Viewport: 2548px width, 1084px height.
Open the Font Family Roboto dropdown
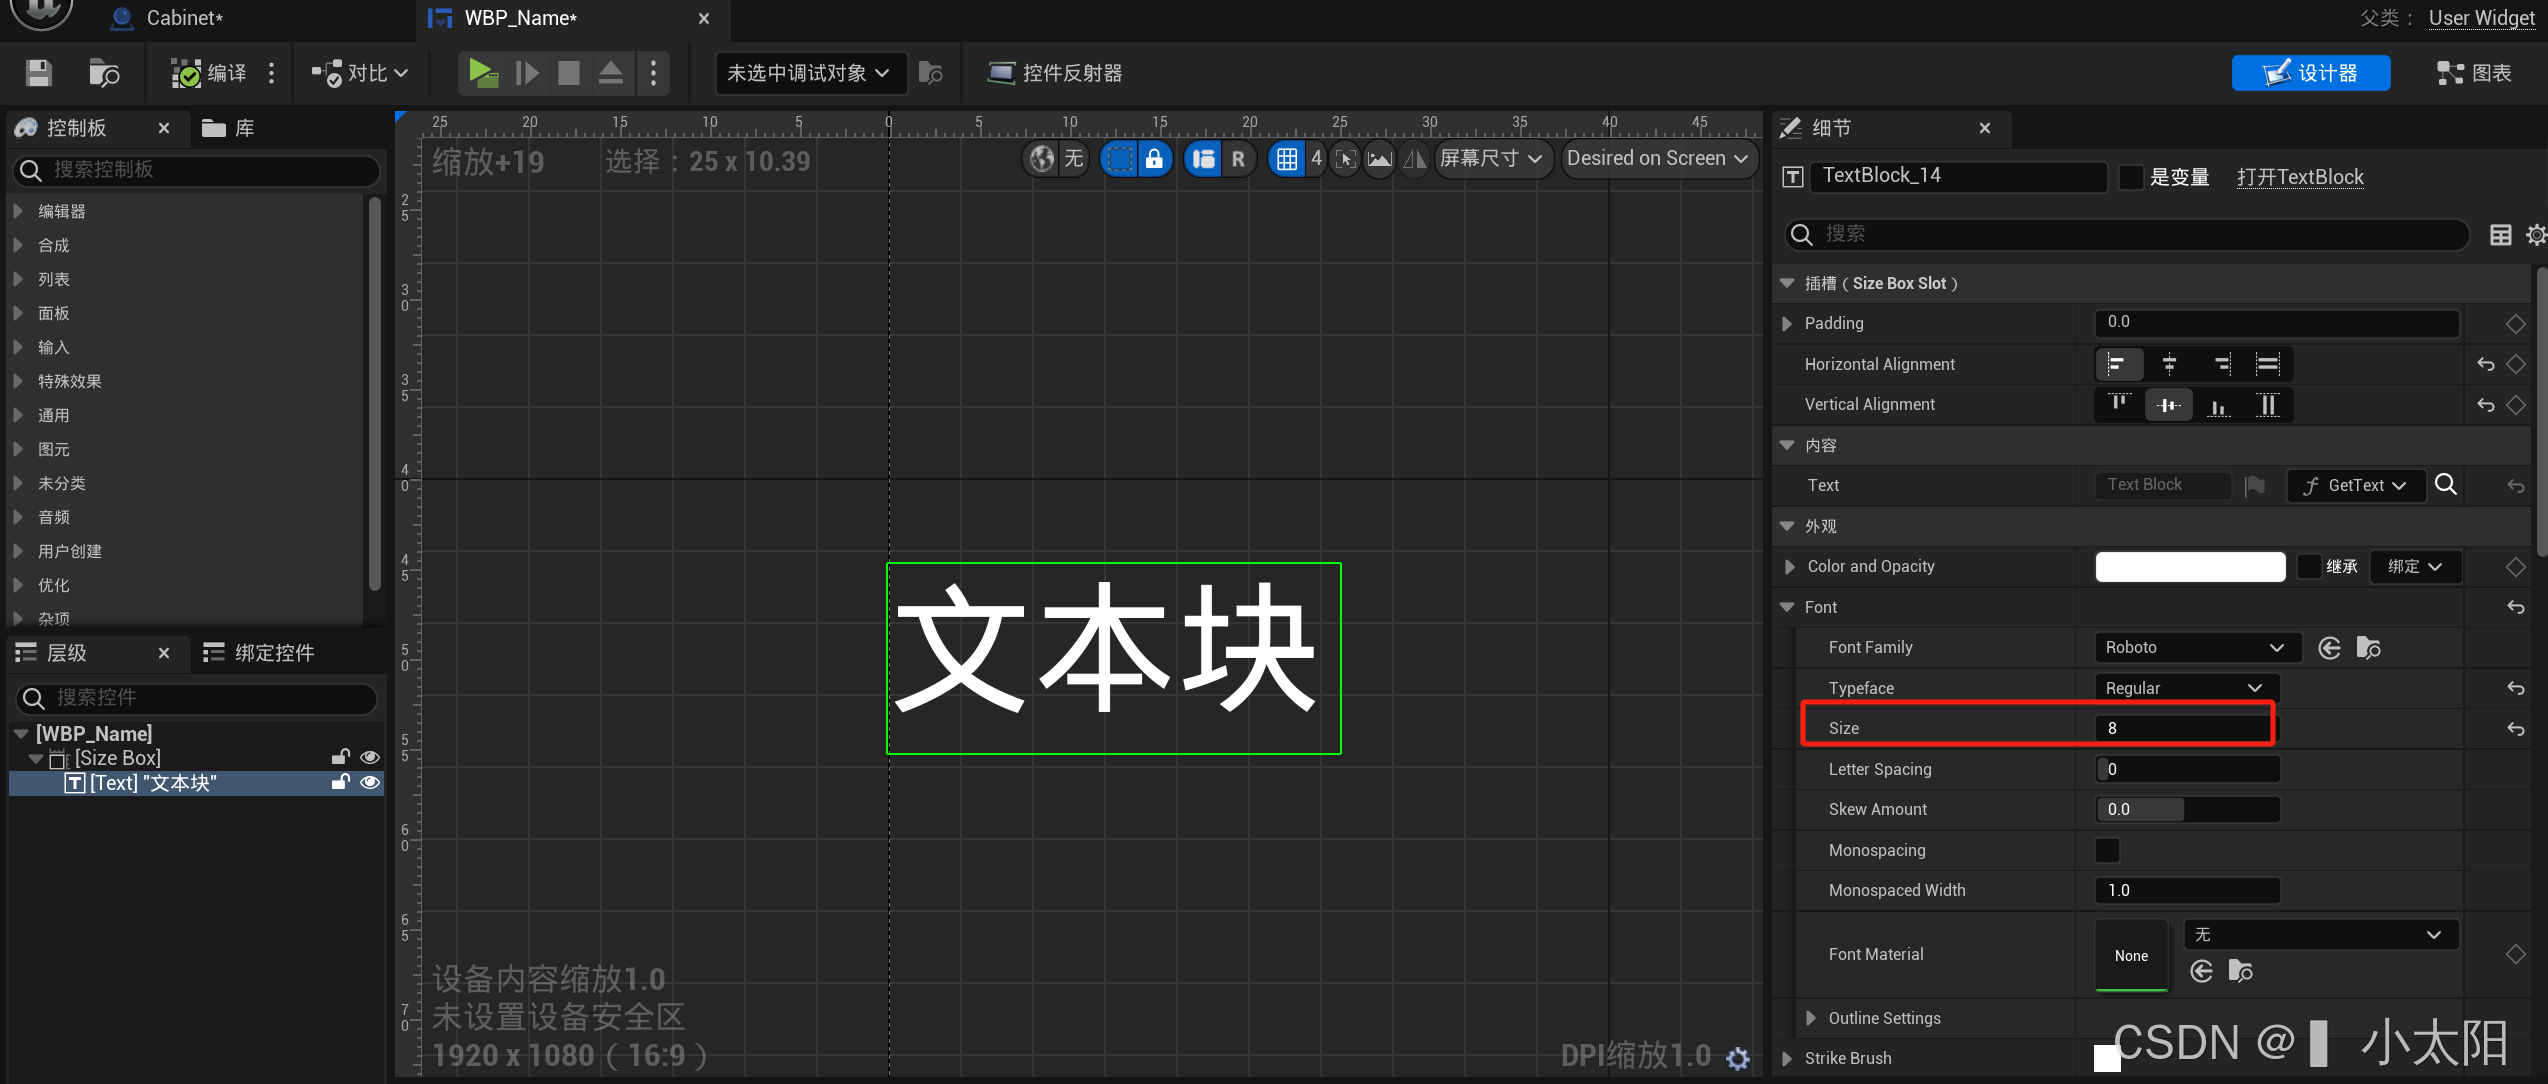[2196, 648]
